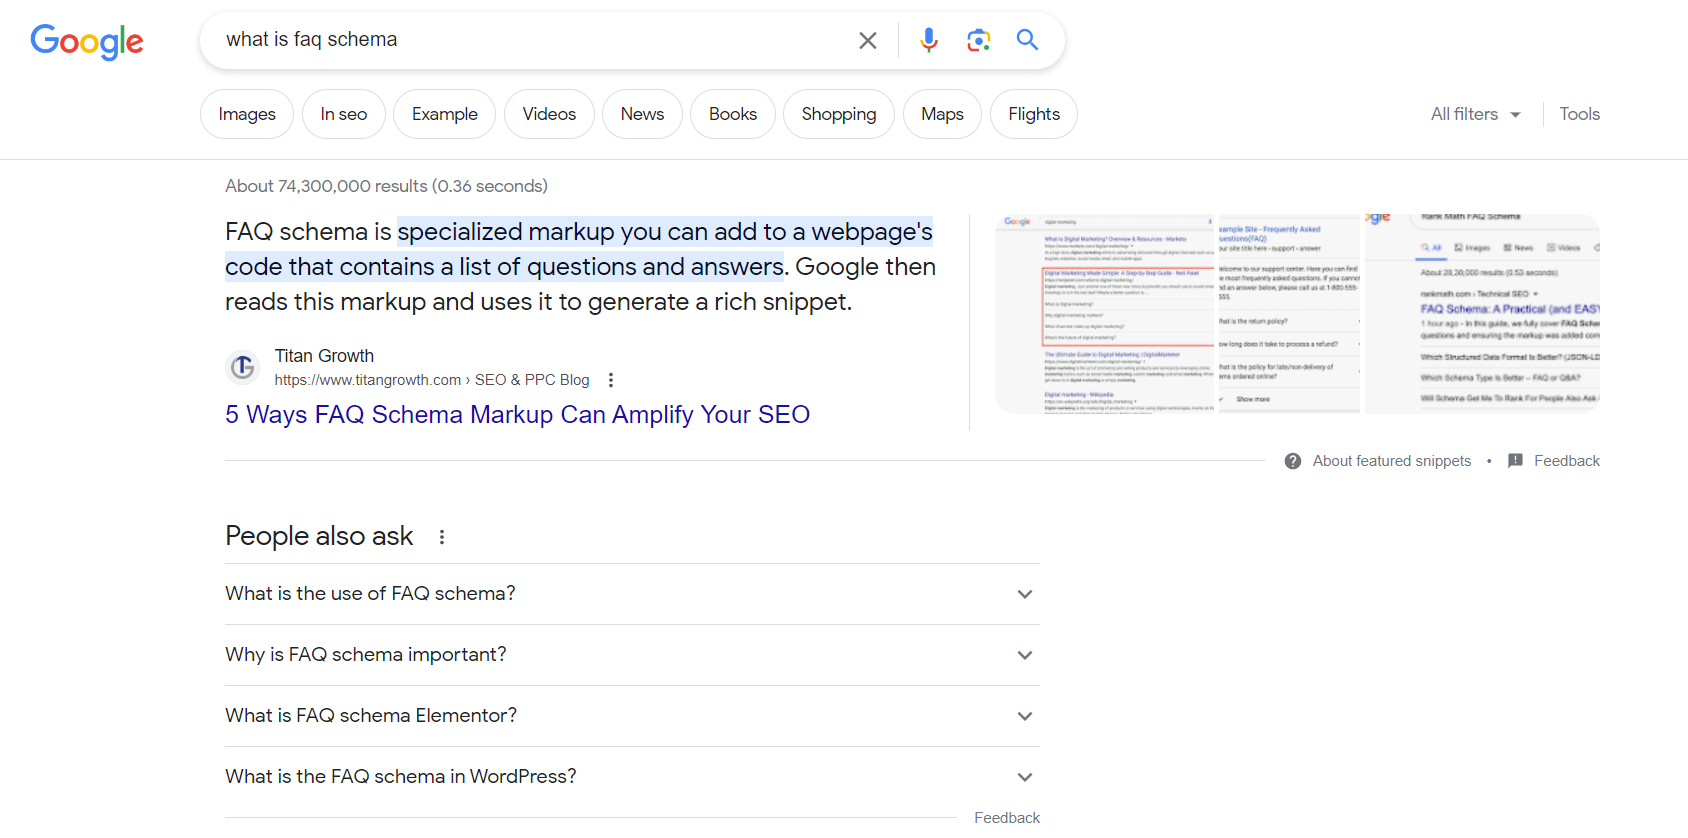Switch to Flights results
Image resolution: width=1688 pixels, height=838 pixels.
pos(1034,114)
